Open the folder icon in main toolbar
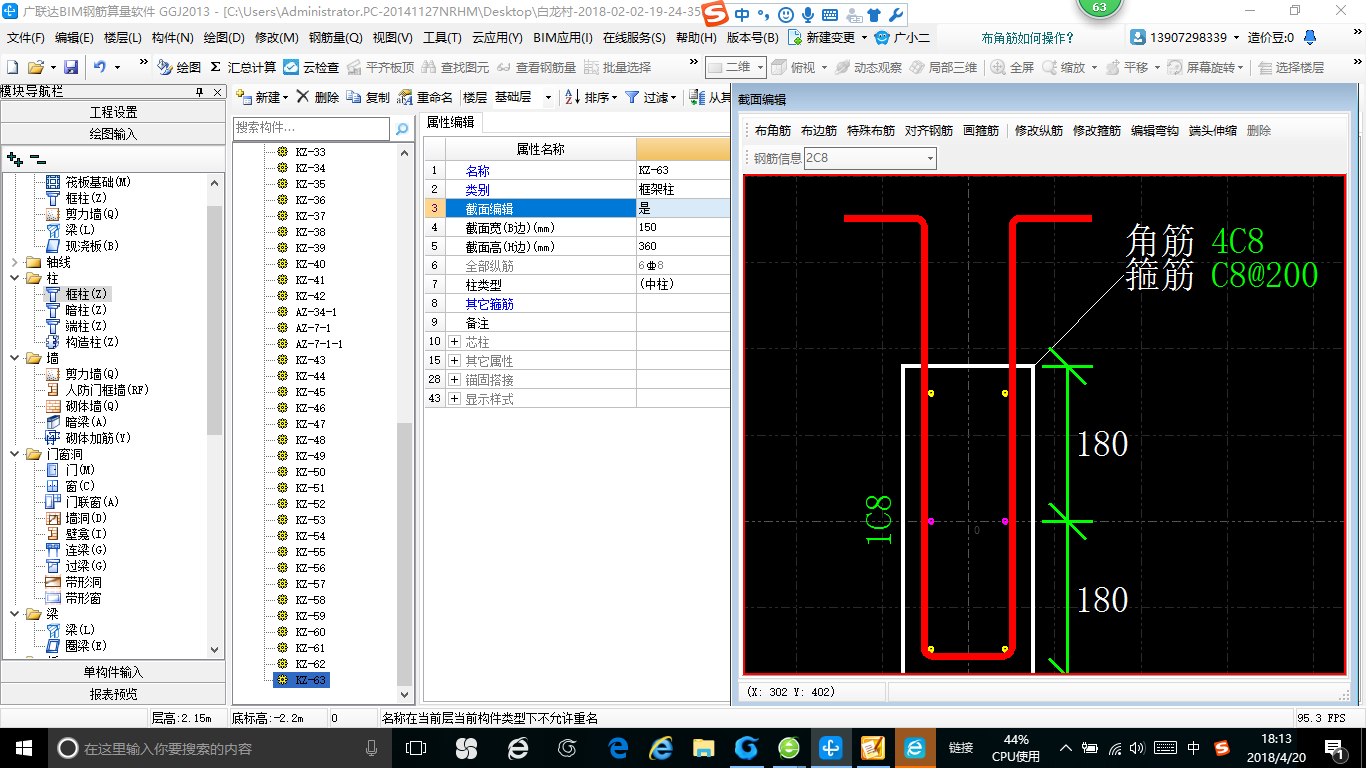 (35, 67)
